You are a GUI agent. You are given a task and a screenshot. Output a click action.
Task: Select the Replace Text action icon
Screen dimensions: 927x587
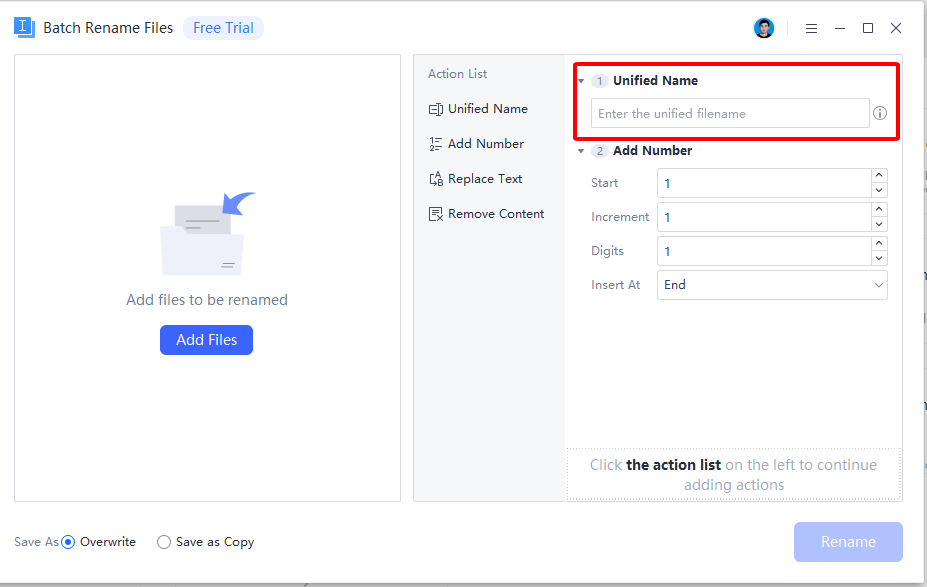click(434, 178)
